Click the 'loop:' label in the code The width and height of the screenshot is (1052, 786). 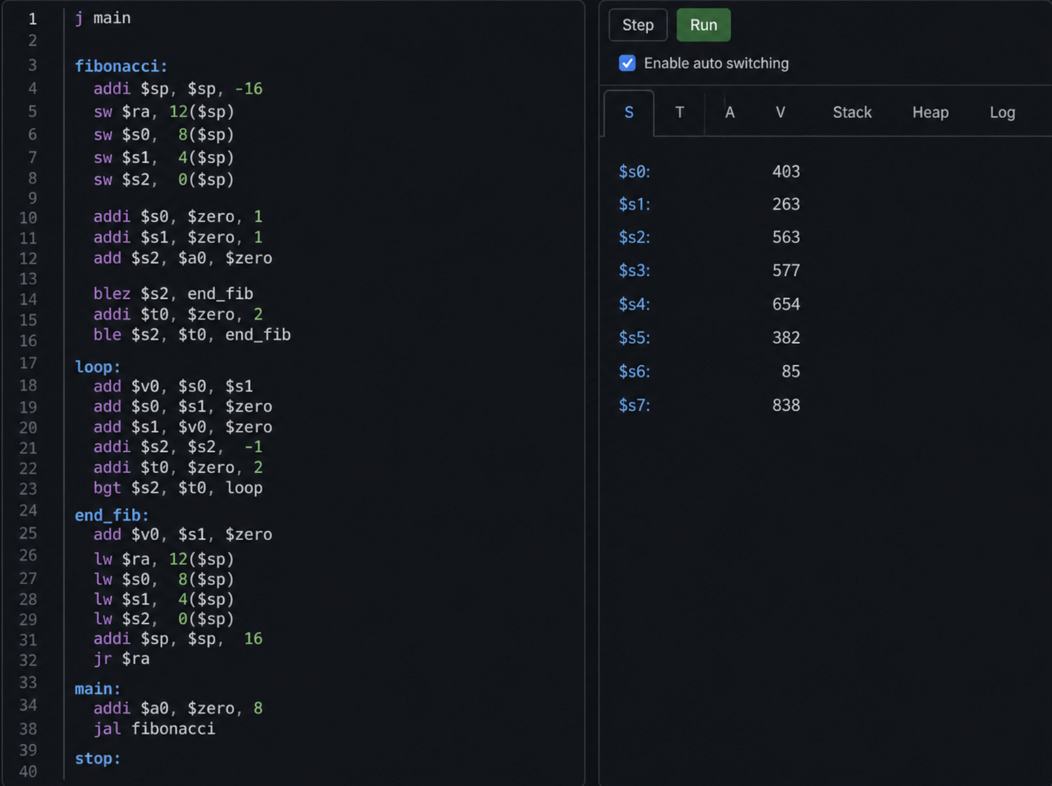(97, 367)
